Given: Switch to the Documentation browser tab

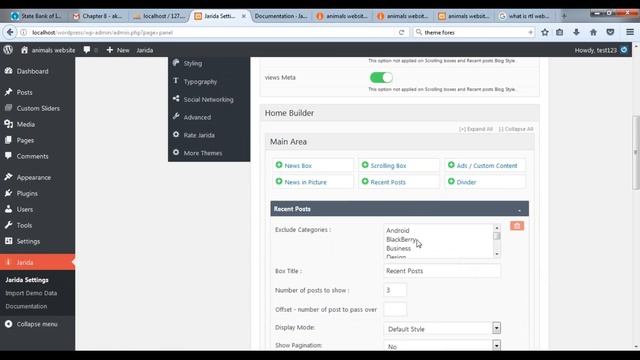Looking at the screenshot, I should click(281, 16).
